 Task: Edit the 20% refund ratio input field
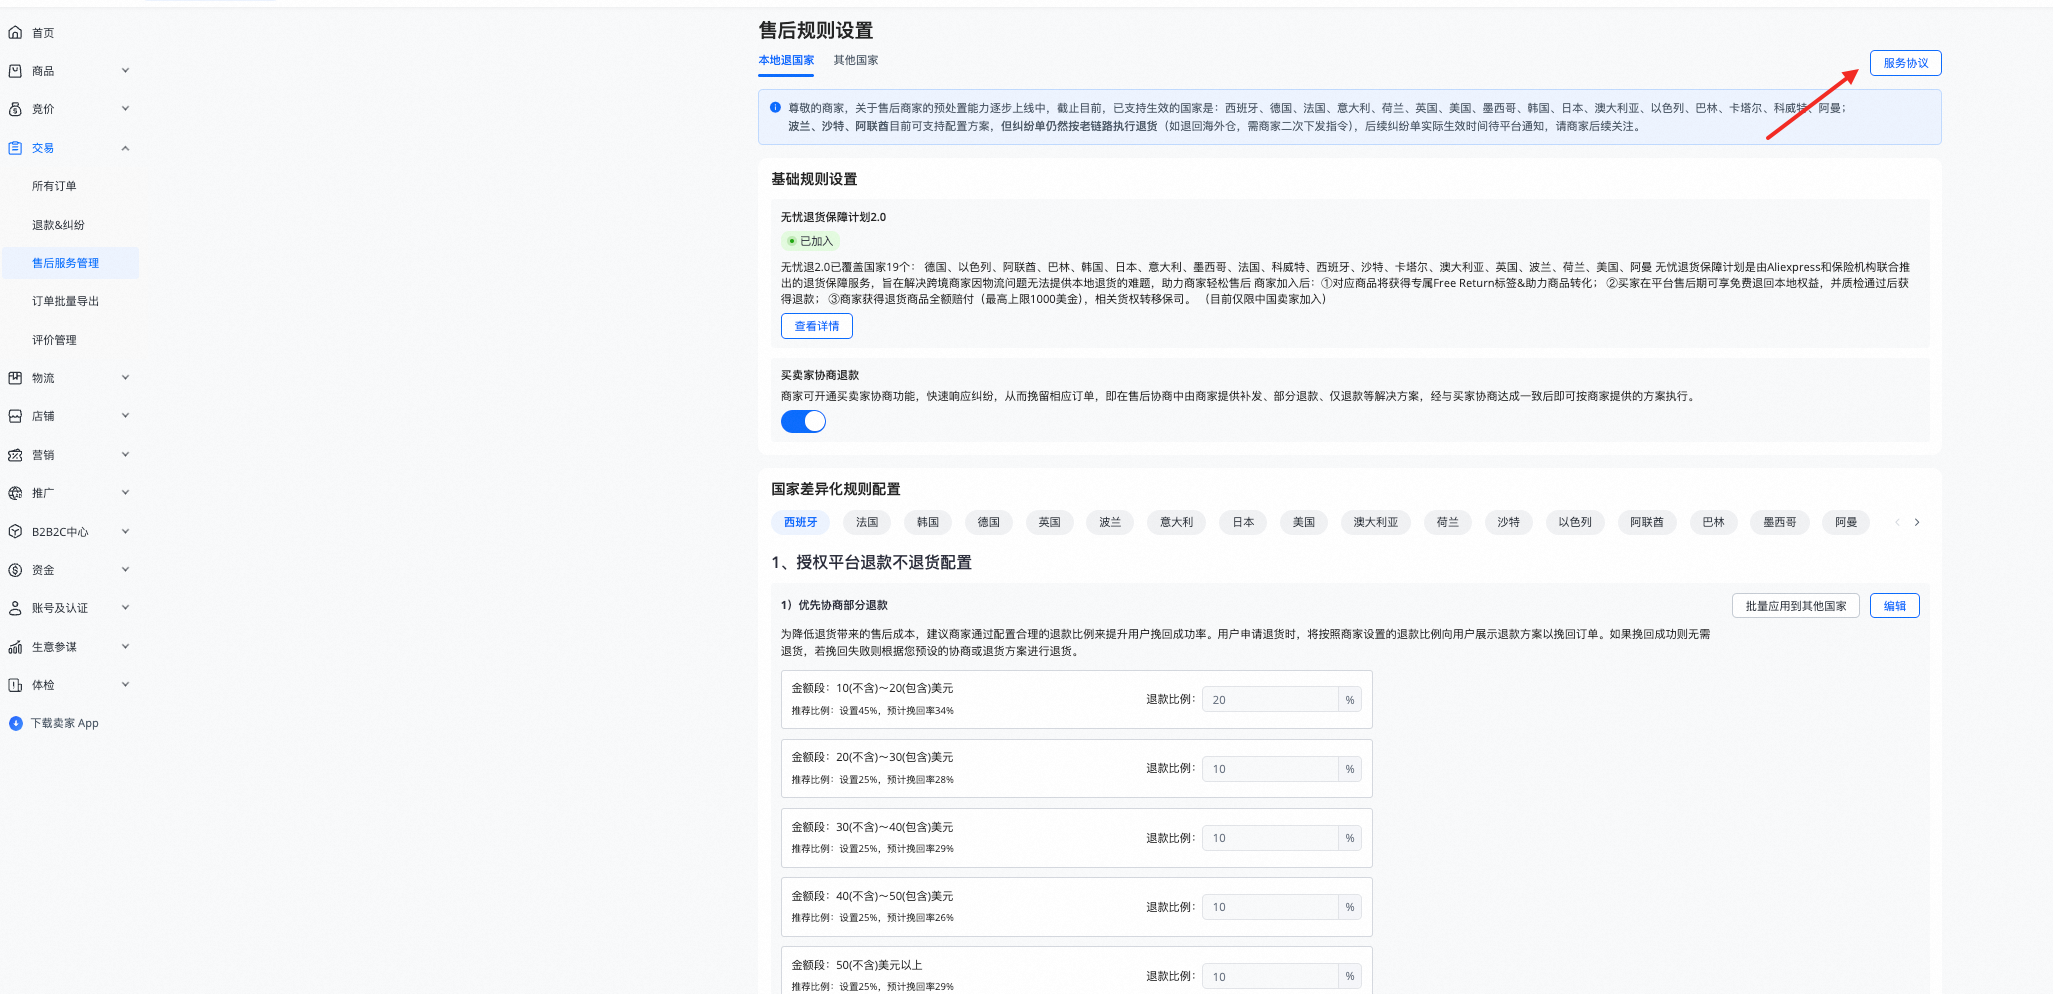[x=1270, y=698]
